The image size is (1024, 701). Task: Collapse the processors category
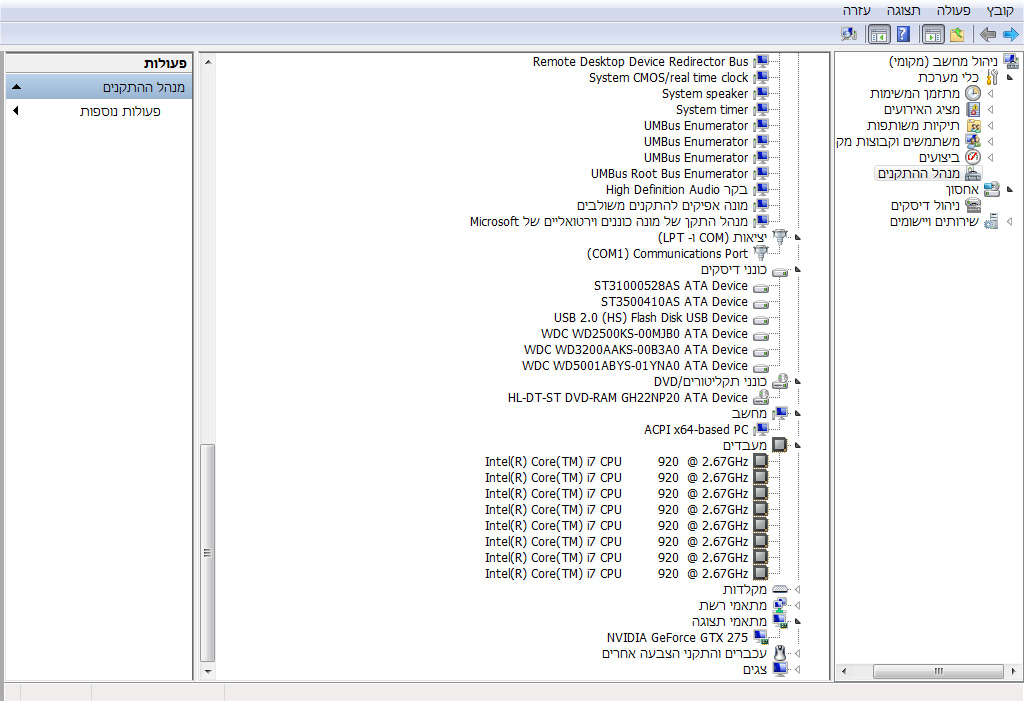click(797, 446)
